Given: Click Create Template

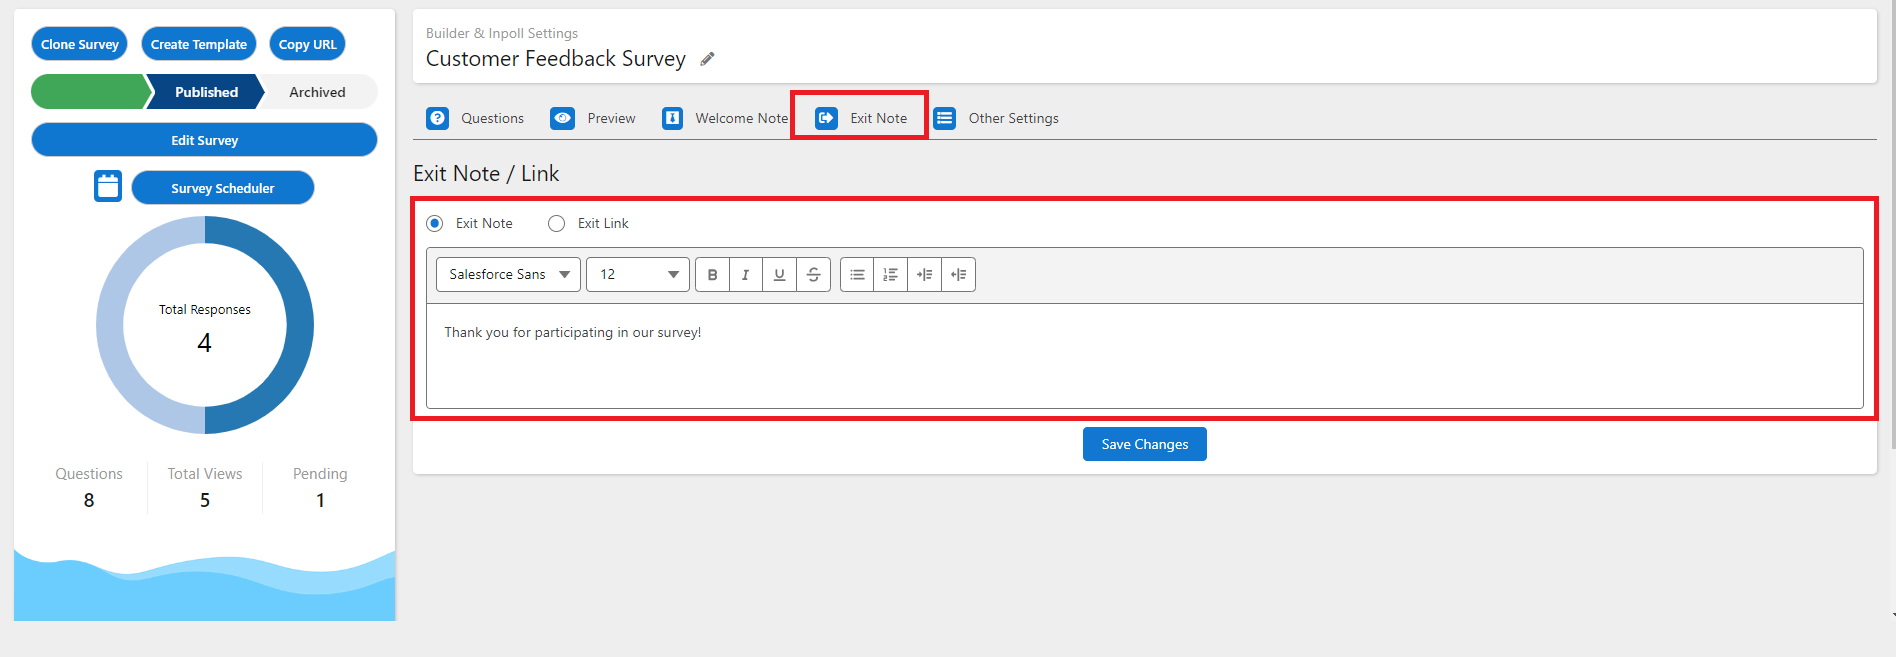Looking at the screenshot, I should [x=199, y=44].
